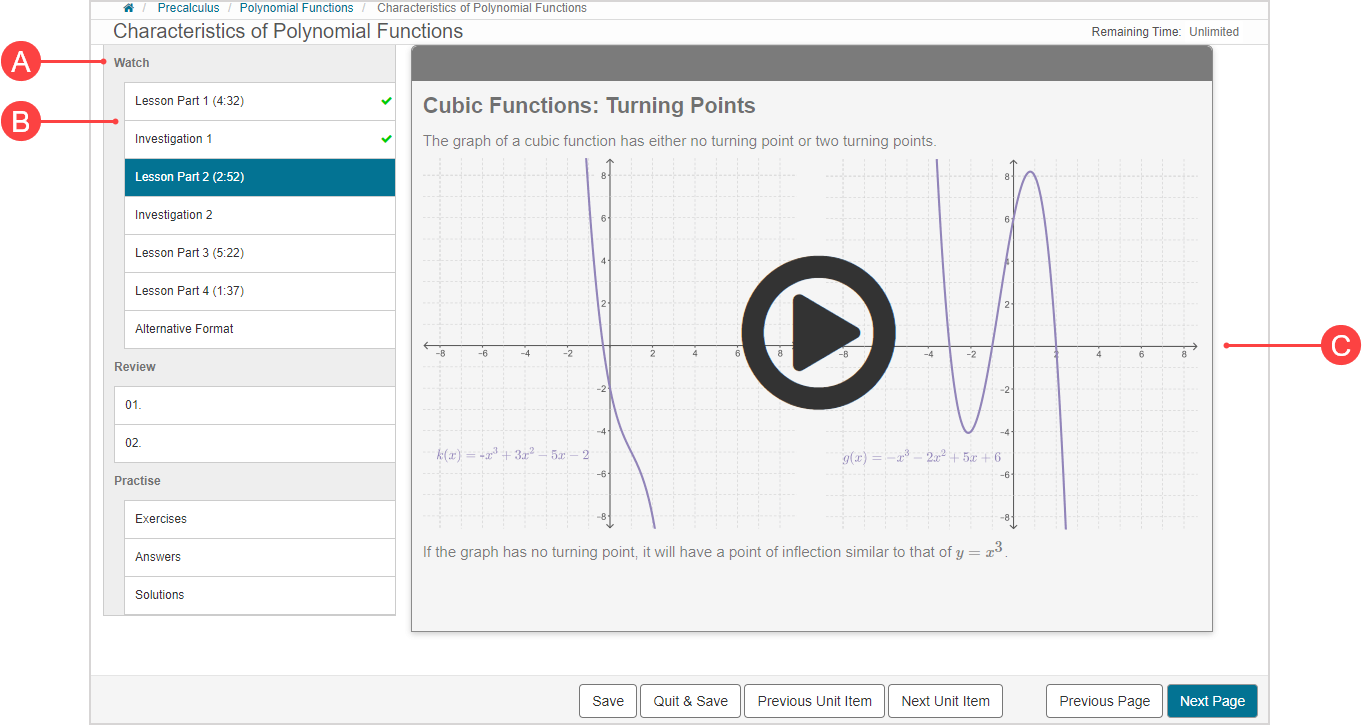Play the Cubic Functions video
The image size is (1362, 725).
[817, 332]
